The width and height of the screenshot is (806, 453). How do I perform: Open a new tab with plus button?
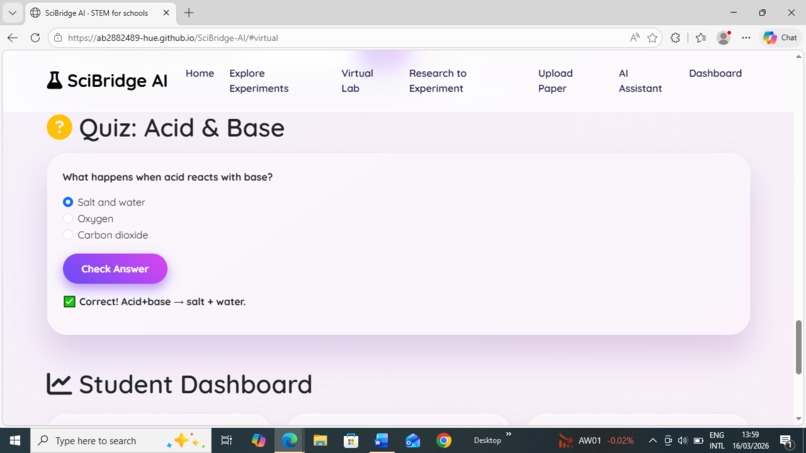pyautogui.click(x=189, y=13)
